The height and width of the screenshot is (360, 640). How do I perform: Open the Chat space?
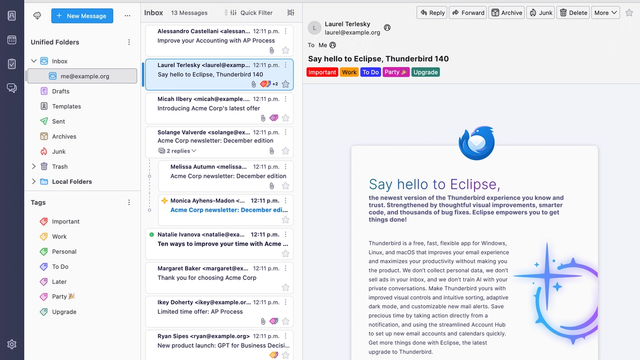click(x=12, y=88)
